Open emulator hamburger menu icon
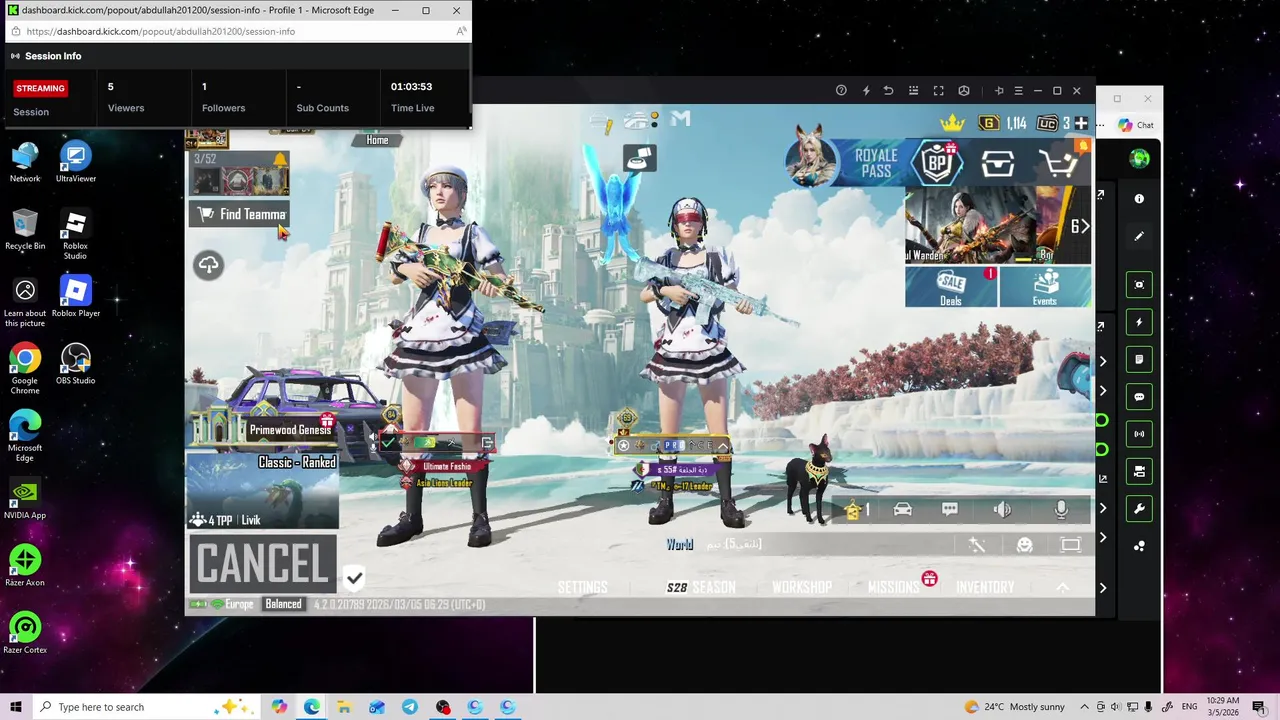The image size is (1280, 720). click(1018, 91)
